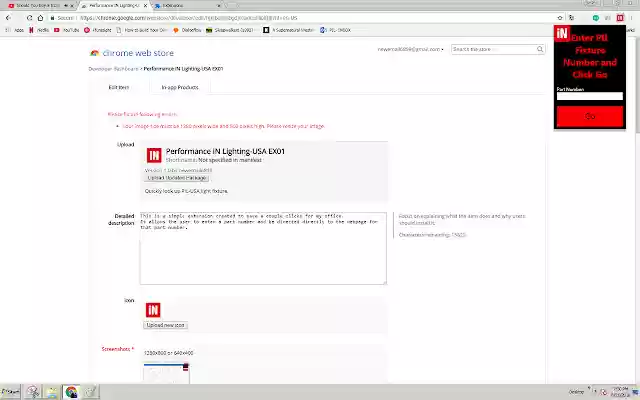Bookmark this page with the star icon
Viewport: 640px width, 400px height.
(560, 18)
